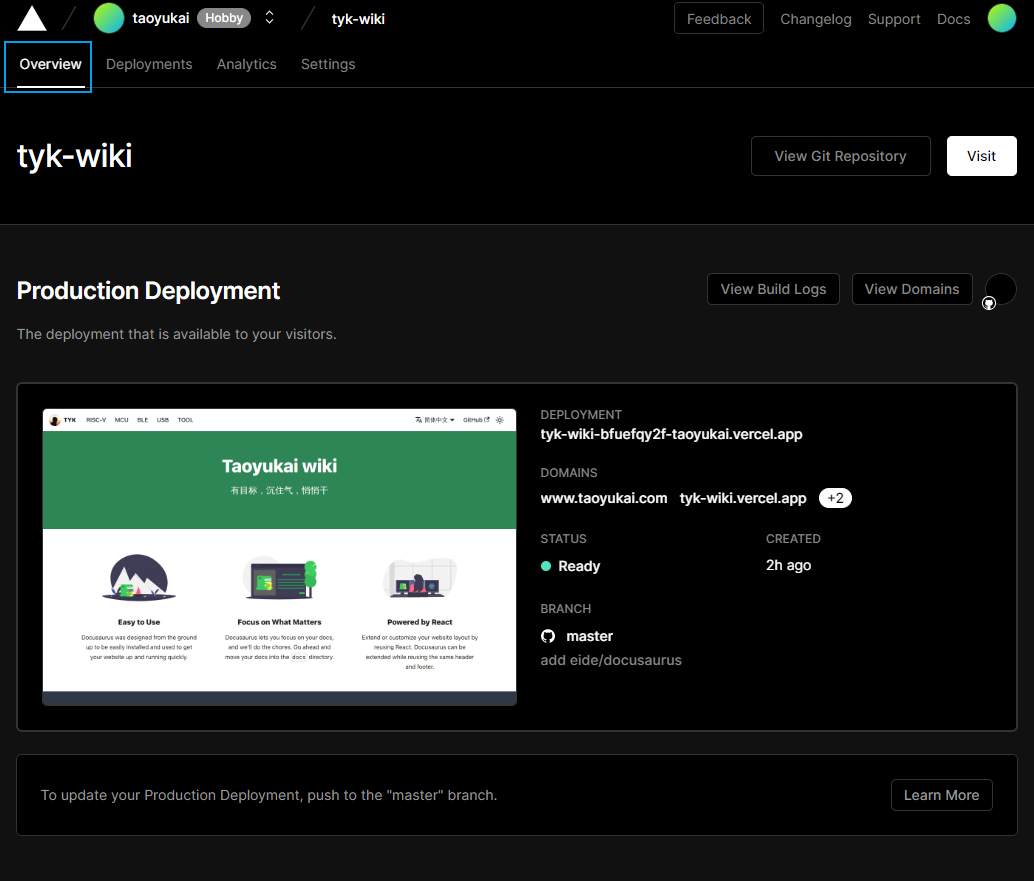Open the add eide/docusaurus commit
1034x881 pixels.
[x=611, y=660]
